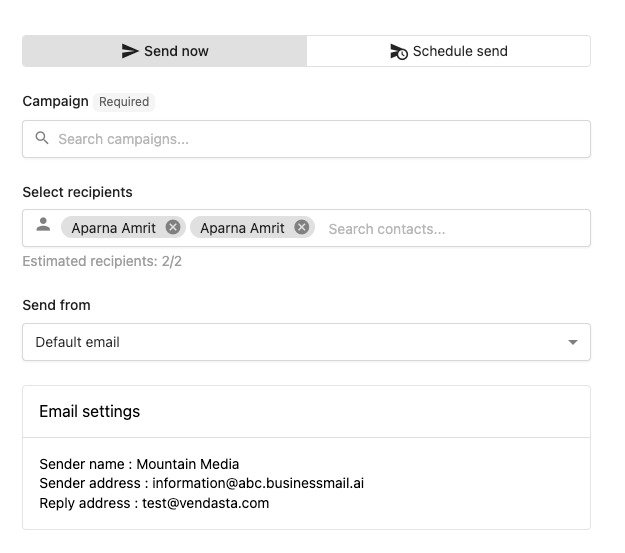This screenshot has width=625, height=553.
Task: Select the first Aparna Amrit recipient chip
Action: pyautogui.click(x=113, y=228)
